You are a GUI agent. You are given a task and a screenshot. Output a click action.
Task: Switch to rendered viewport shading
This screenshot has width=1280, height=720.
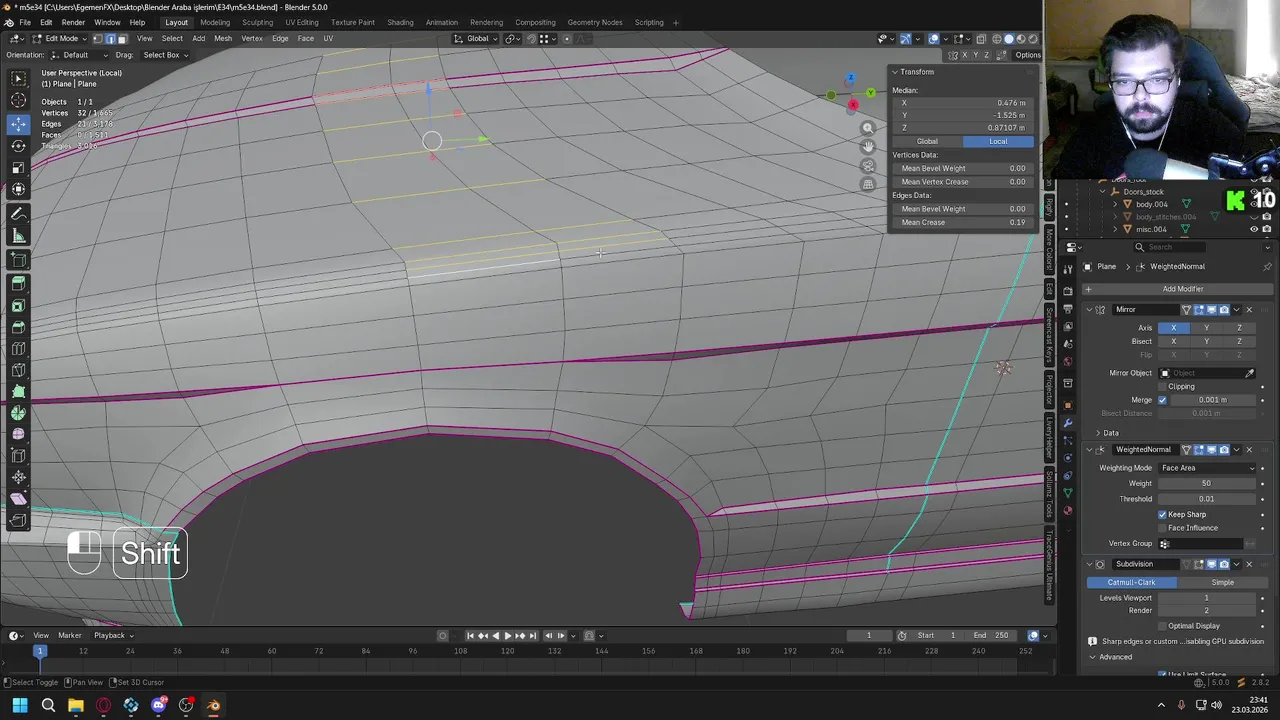click(x=1033, y=39)
